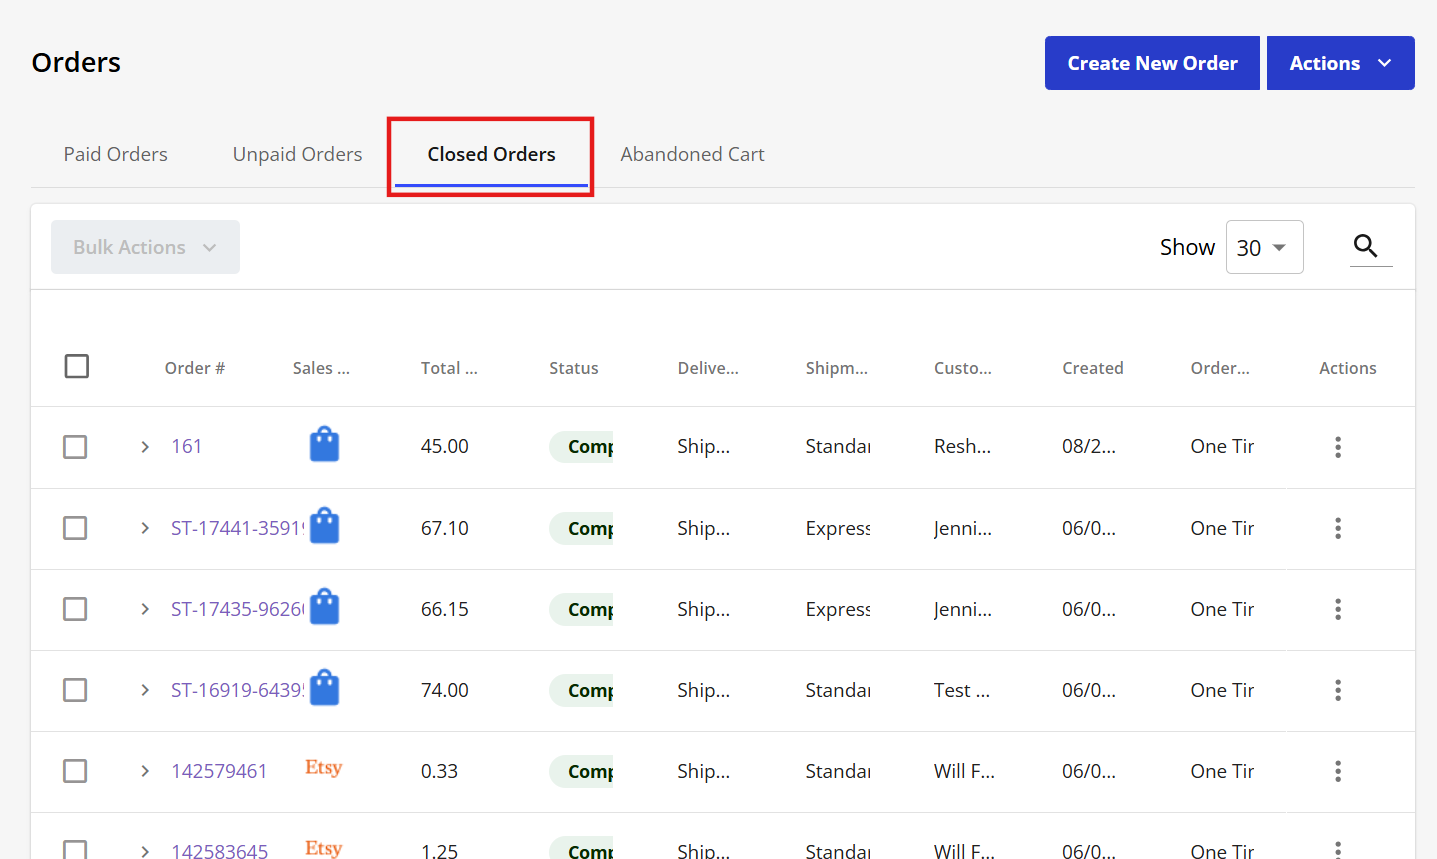Open actions menu for order 161
The height and width of the screenshot is (859, 1437).
pyautogui.click(x=1338, y=447)
